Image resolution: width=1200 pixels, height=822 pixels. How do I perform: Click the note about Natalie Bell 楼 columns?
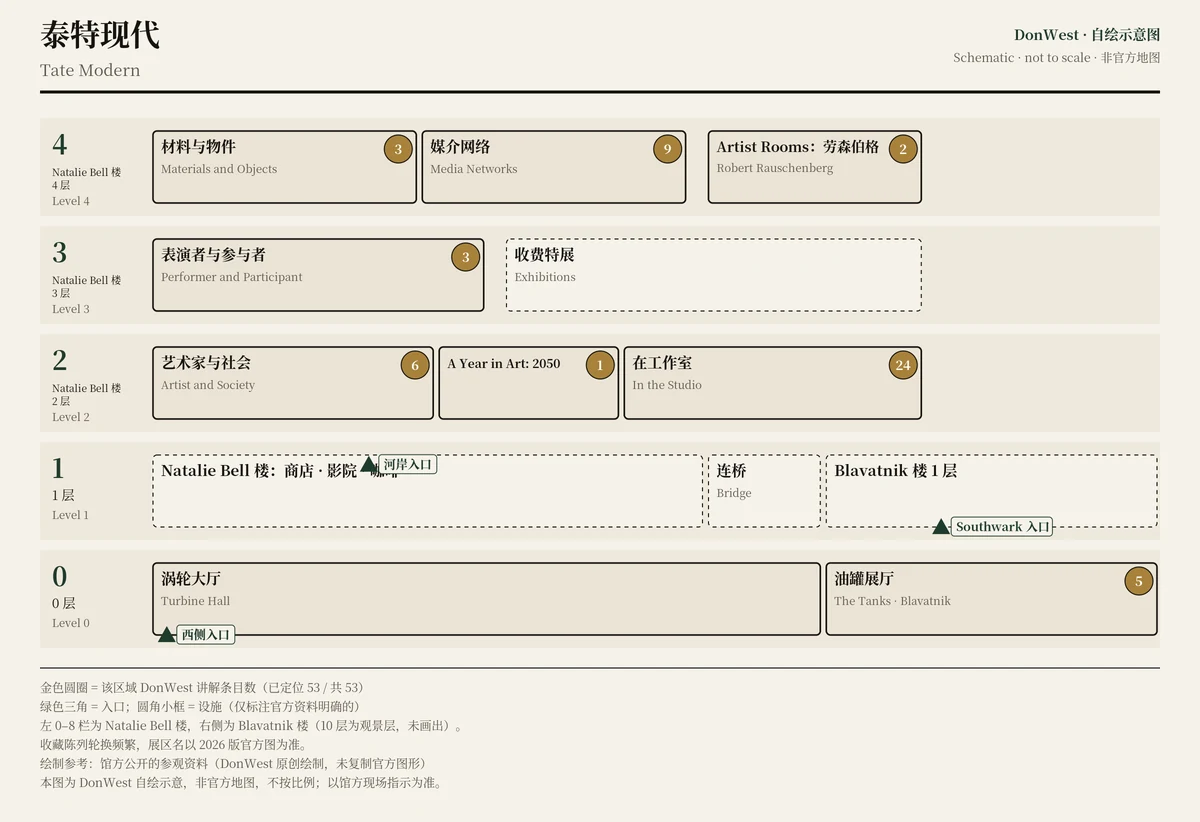251,726
